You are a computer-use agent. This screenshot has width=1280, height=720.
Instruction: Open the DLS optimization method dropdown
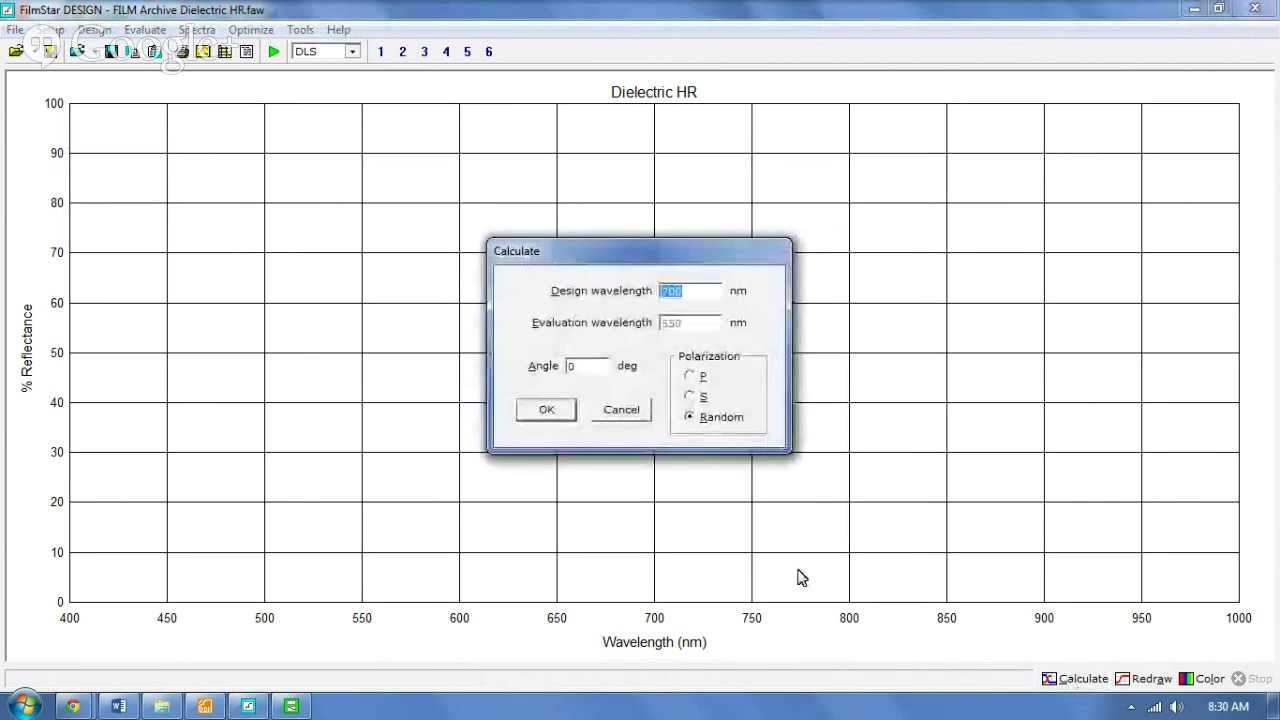point(352,51)
